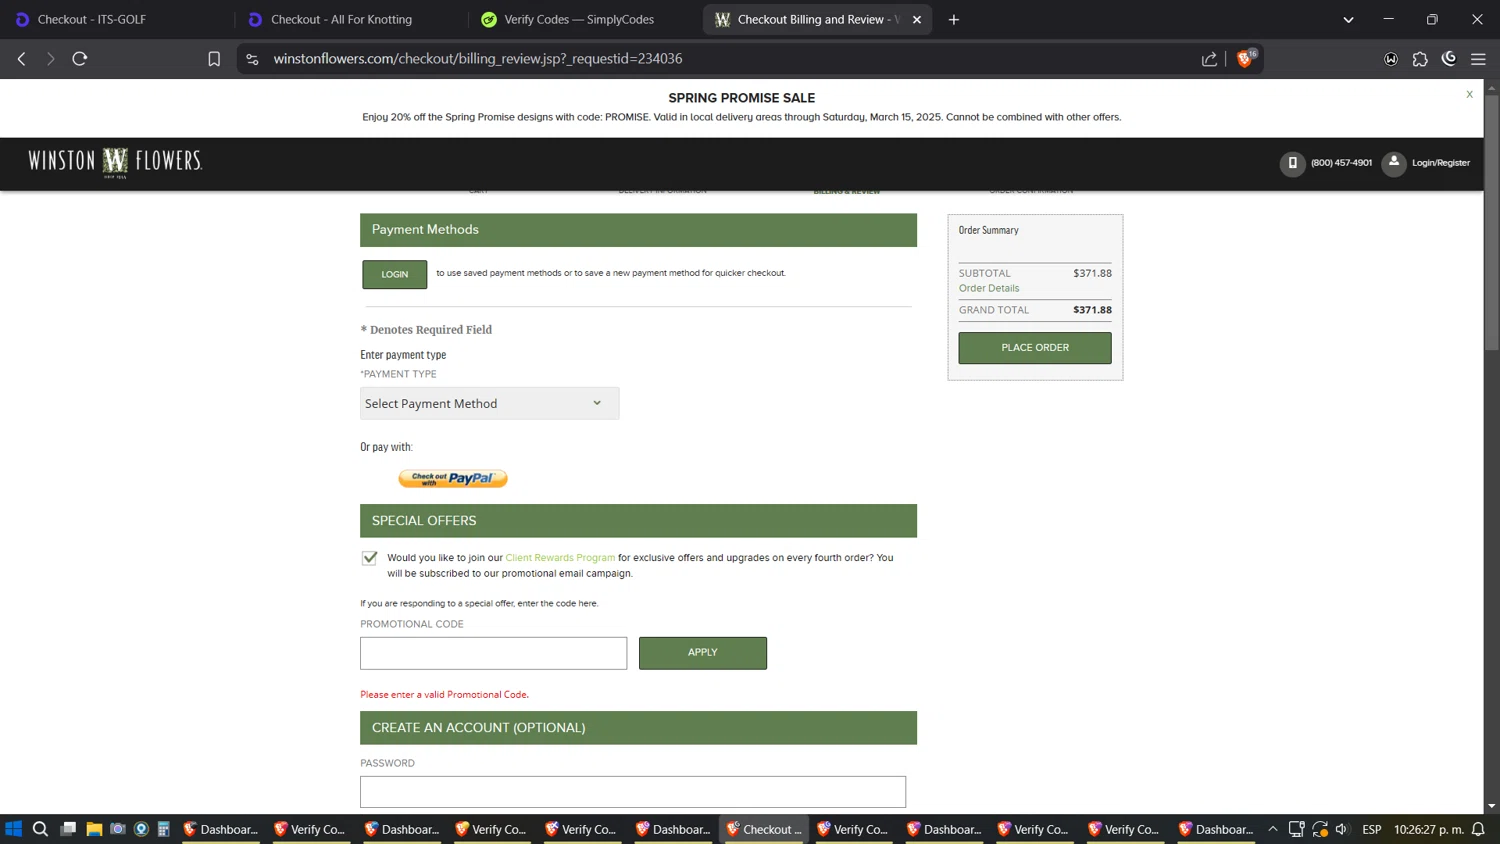Viewport: 1500px width, 844px height.
Task: Open site information icon in address bar
Action: 252,59
